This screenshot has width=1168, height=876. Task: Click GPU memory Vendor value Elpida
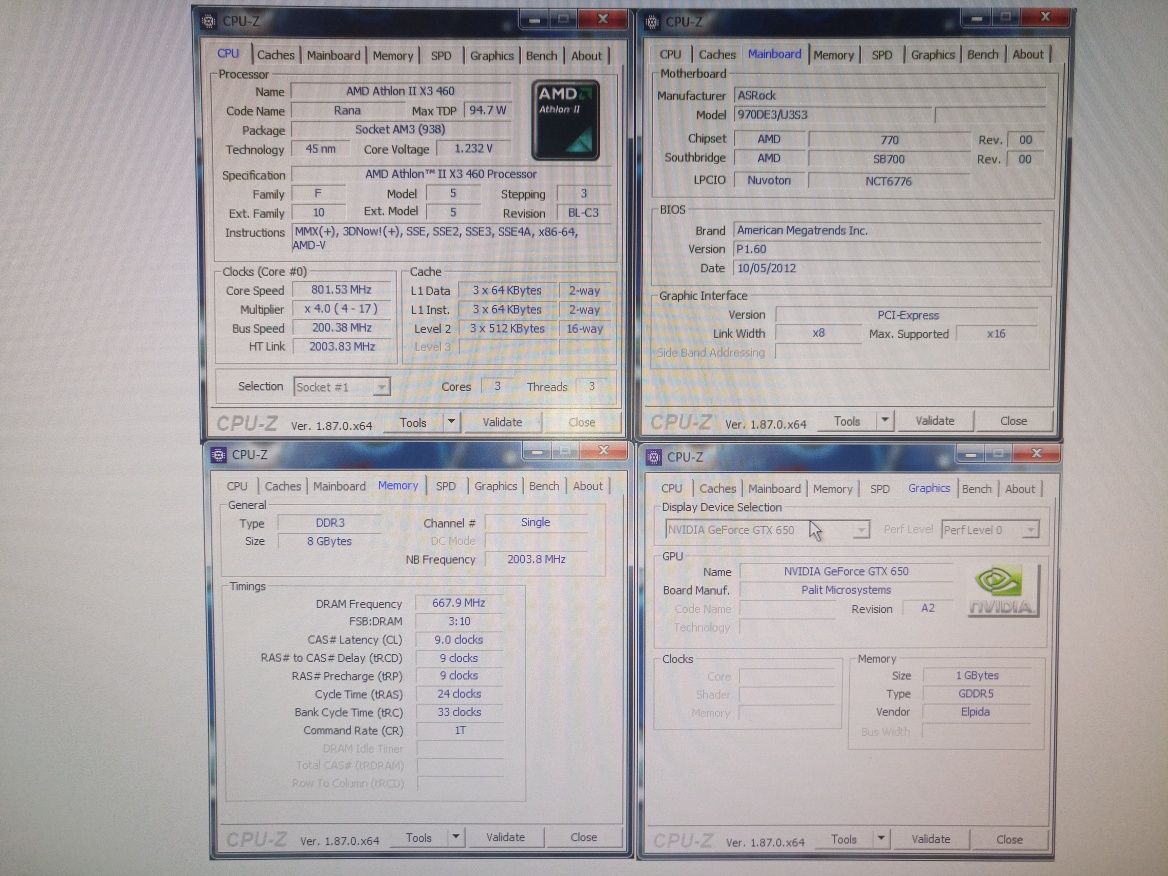tap(976, 712)
